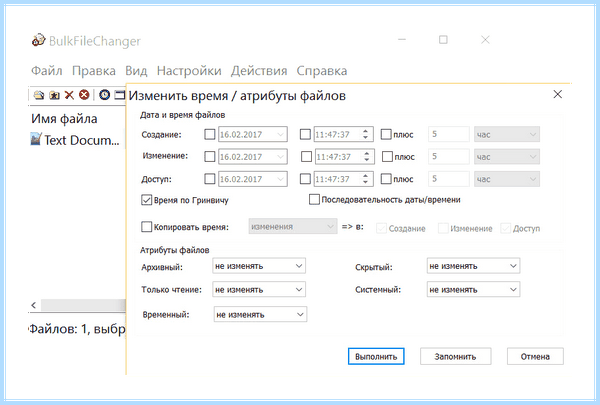Check the плюс box in the Изменение row

[388, 157]
